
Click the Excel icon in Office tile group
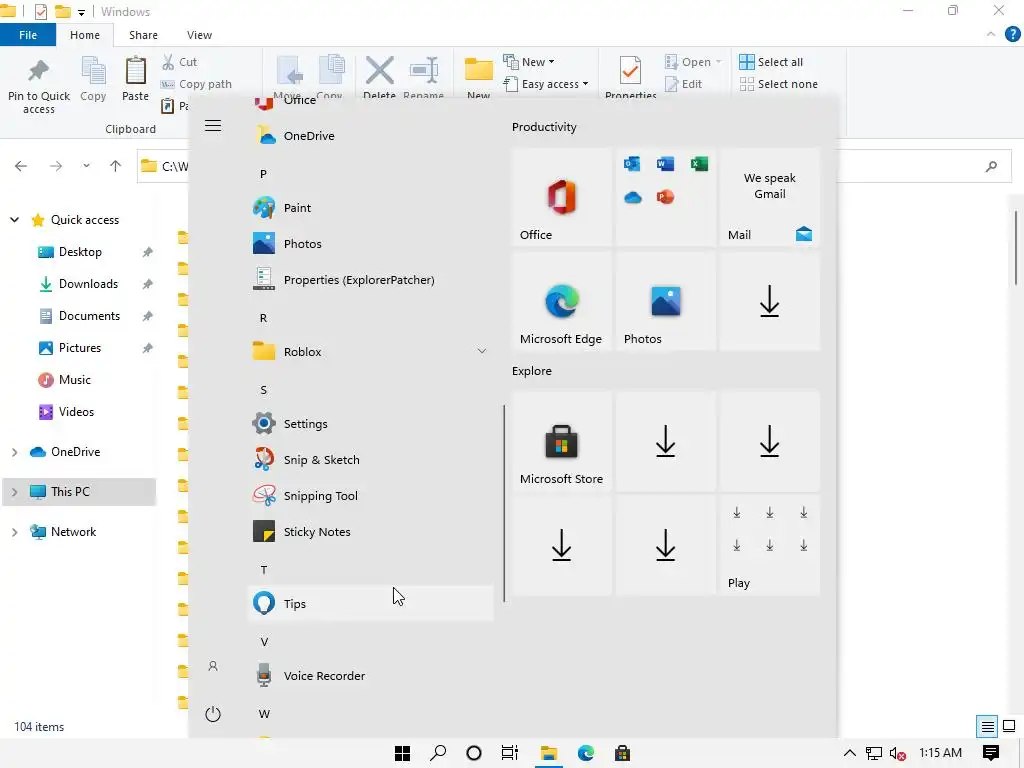[699, 164]
